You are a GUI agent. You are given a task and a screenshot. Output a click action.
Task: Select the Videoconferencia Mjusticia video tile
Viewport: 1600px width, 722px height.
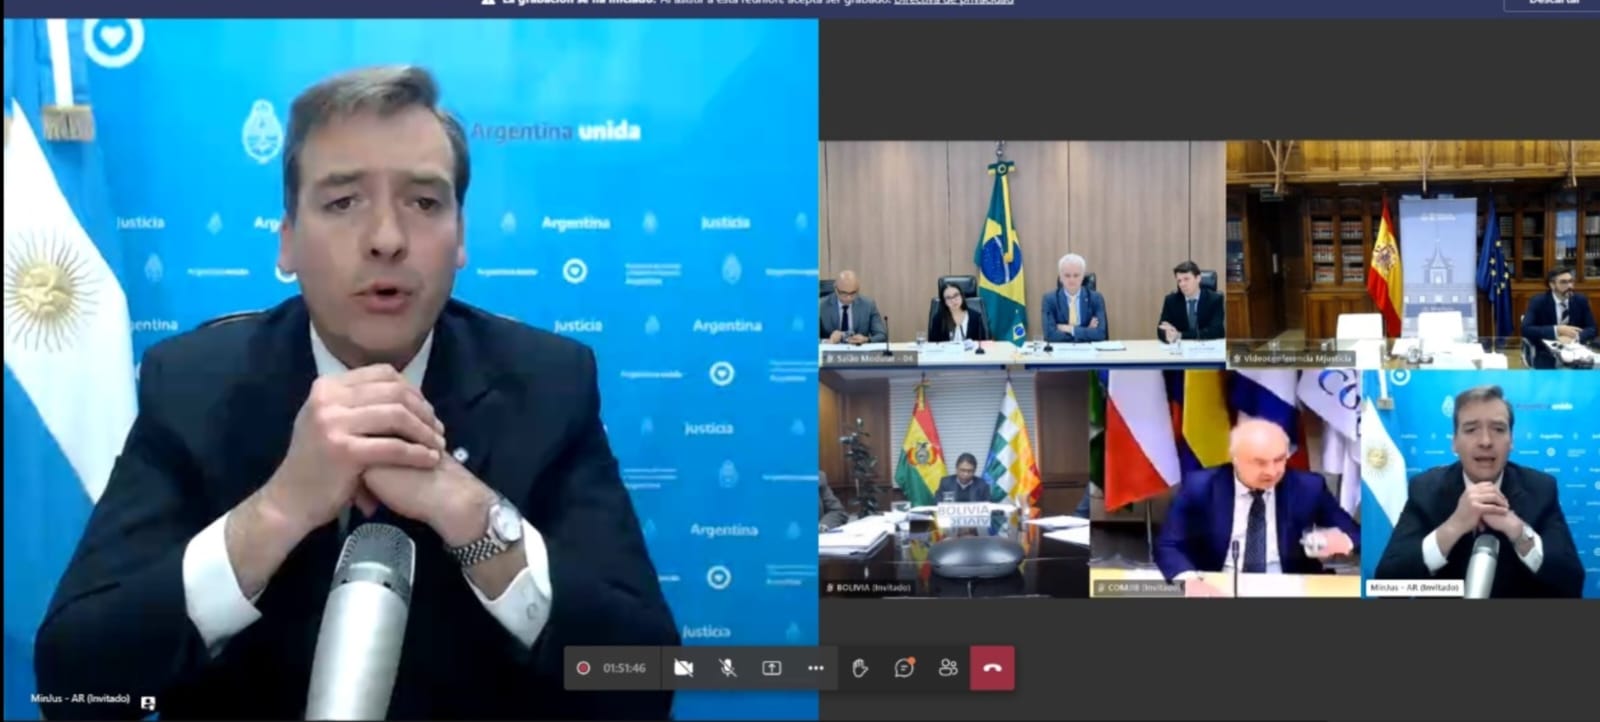(x=1413, y=254)
